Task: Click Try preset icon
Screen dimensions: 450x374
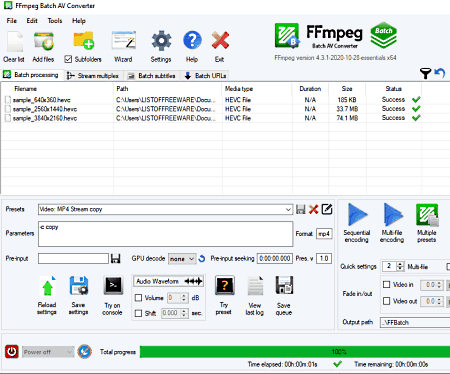Action: 225,285
